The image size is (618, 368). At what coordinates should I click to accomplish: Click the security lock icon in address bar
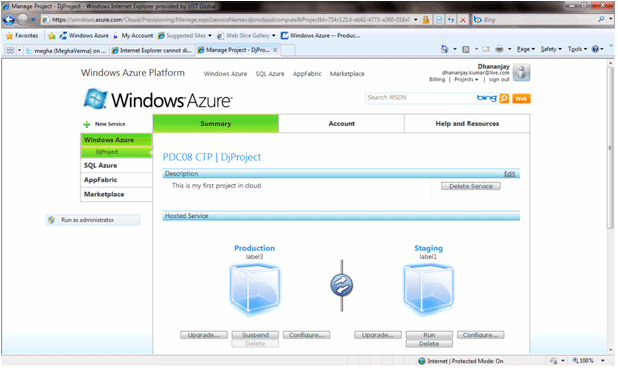click(x=426, y=20)
